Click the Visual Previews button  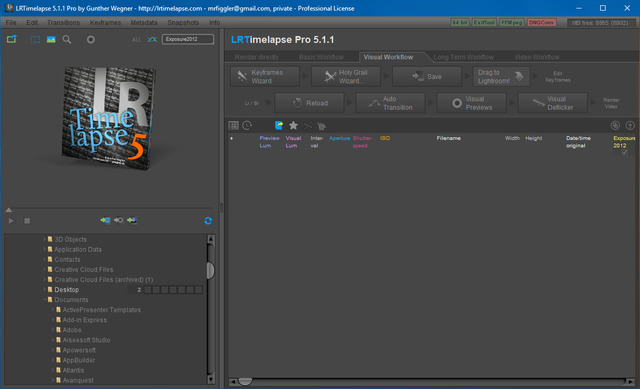coord(472,103)
